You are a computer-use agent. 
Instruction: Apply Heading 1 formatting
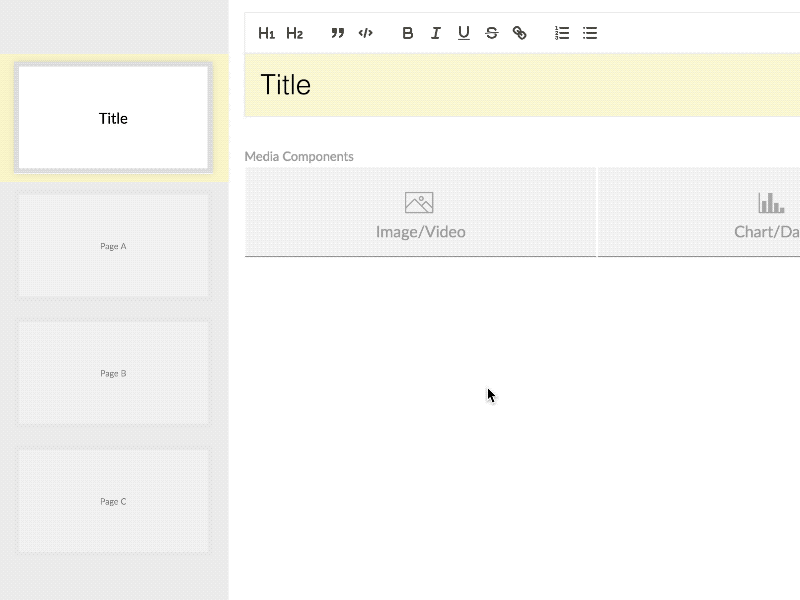click(x=266, y=33)
